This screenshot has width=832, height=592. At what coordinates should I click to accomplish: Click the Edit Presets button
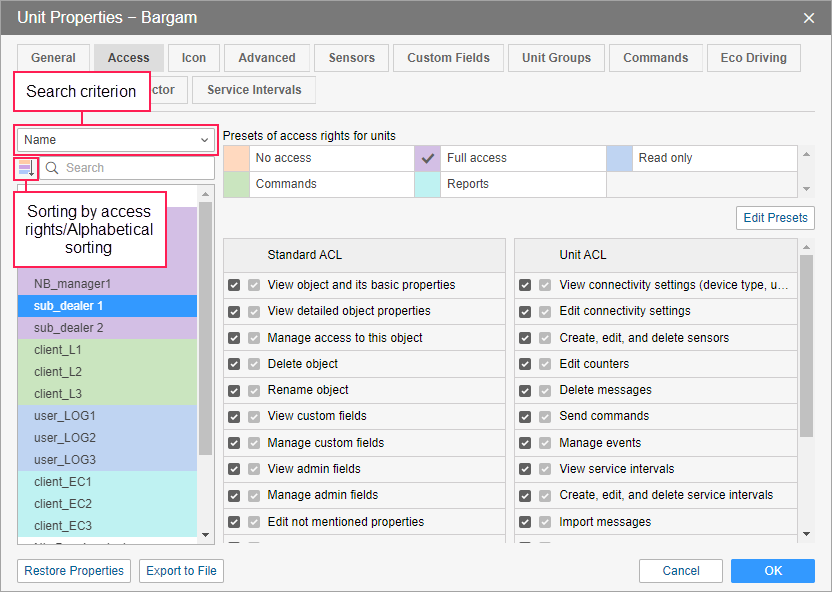point(775,218)
